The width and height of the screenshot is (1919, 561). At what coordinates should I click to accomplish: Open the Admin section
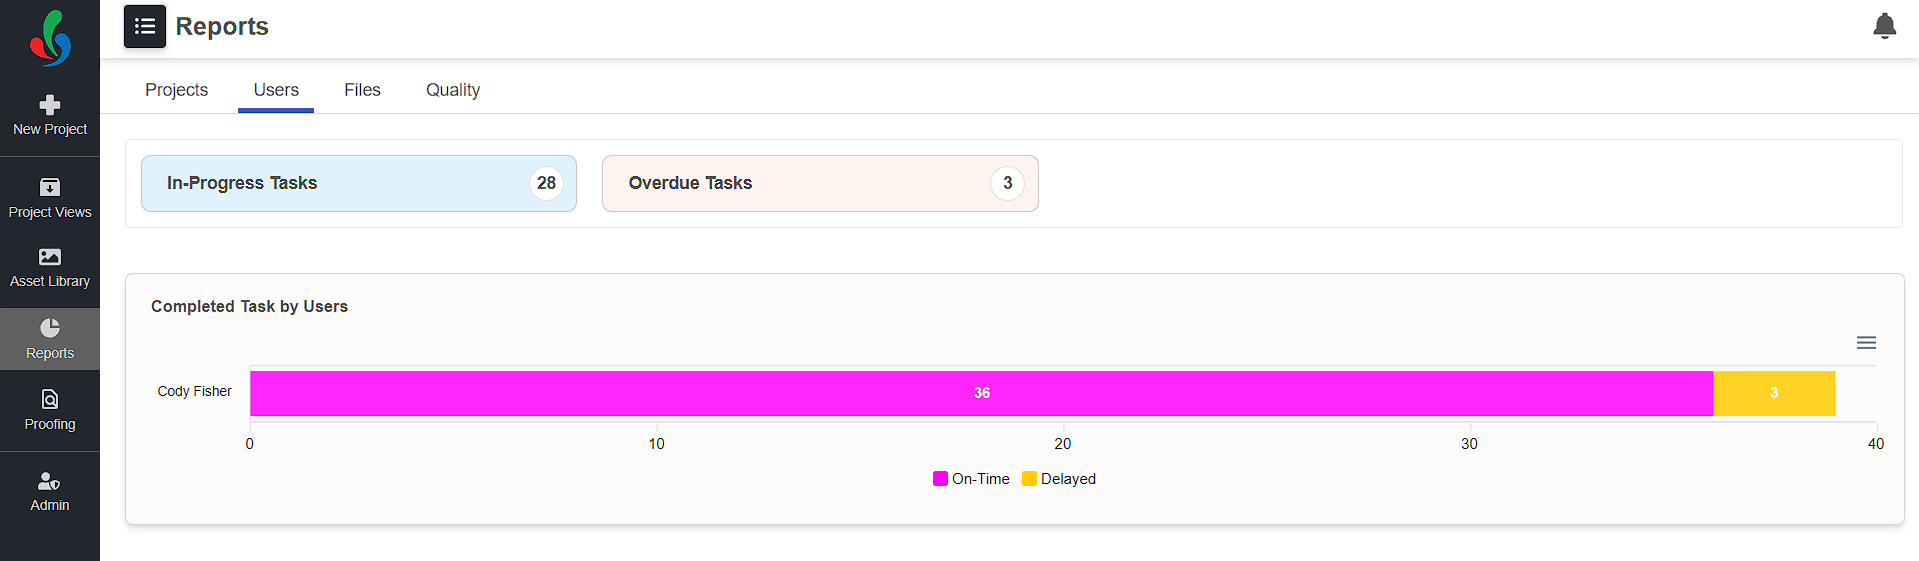[50, 492]
